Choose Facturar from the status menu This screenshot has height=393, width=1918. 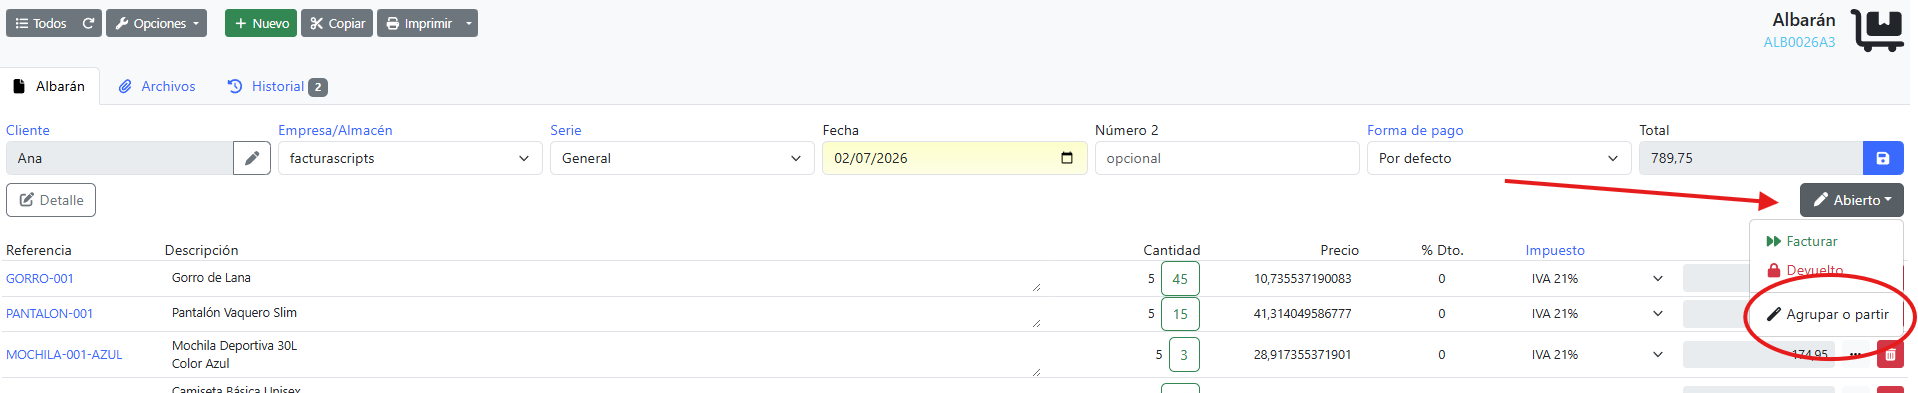click(x=1801, y=241)
